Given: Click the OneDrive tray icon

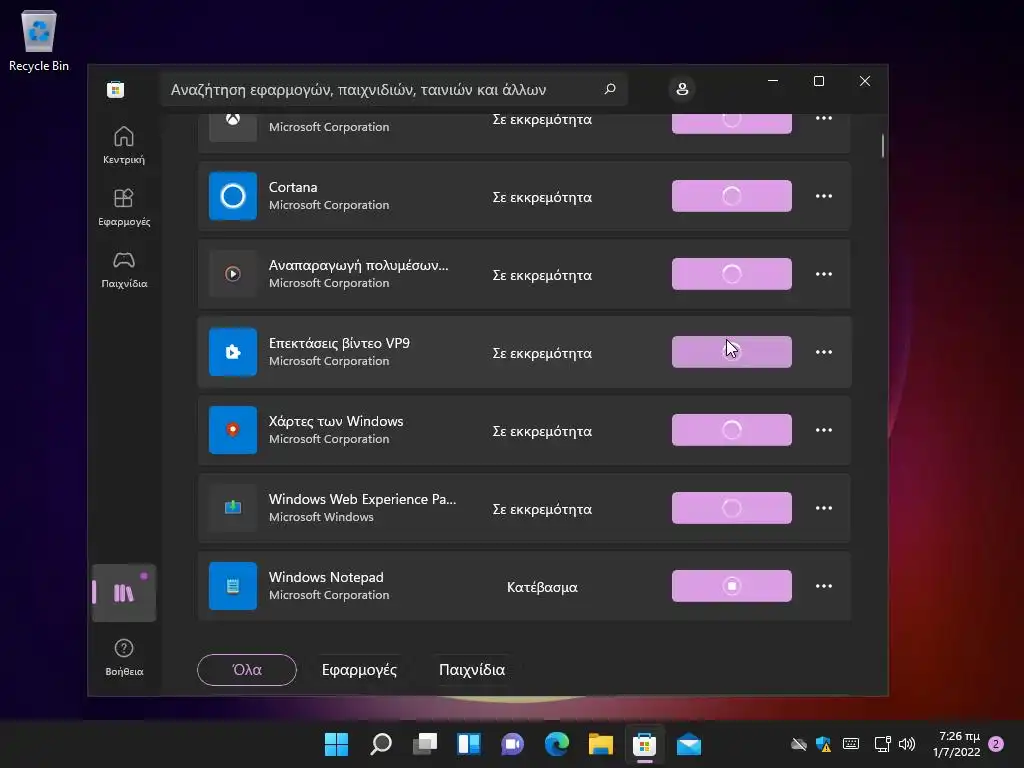Looking at the screenshot, I should pyautogui.click(x=798, y=744).
